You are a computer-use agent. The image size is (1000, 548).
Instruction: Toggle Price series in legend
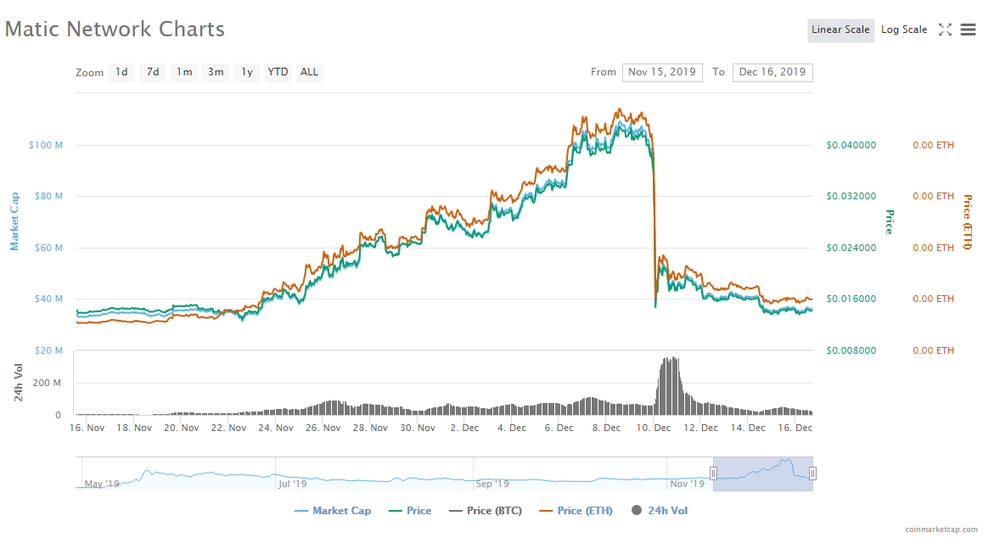point(410,510)
